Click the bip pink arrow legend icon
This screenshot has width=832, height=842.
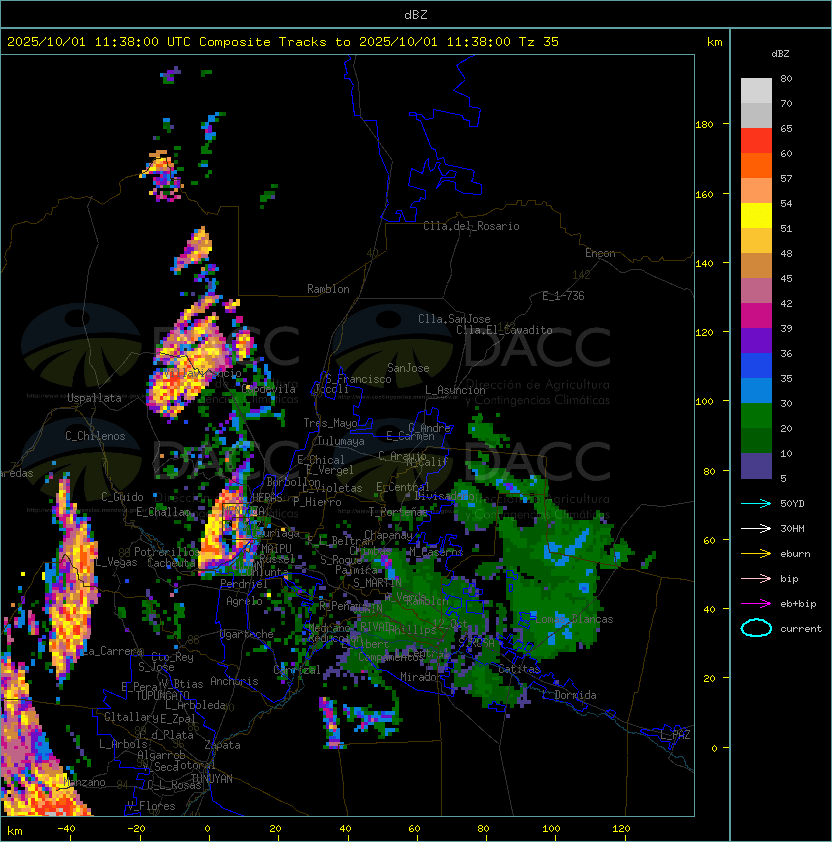[756, 579]
